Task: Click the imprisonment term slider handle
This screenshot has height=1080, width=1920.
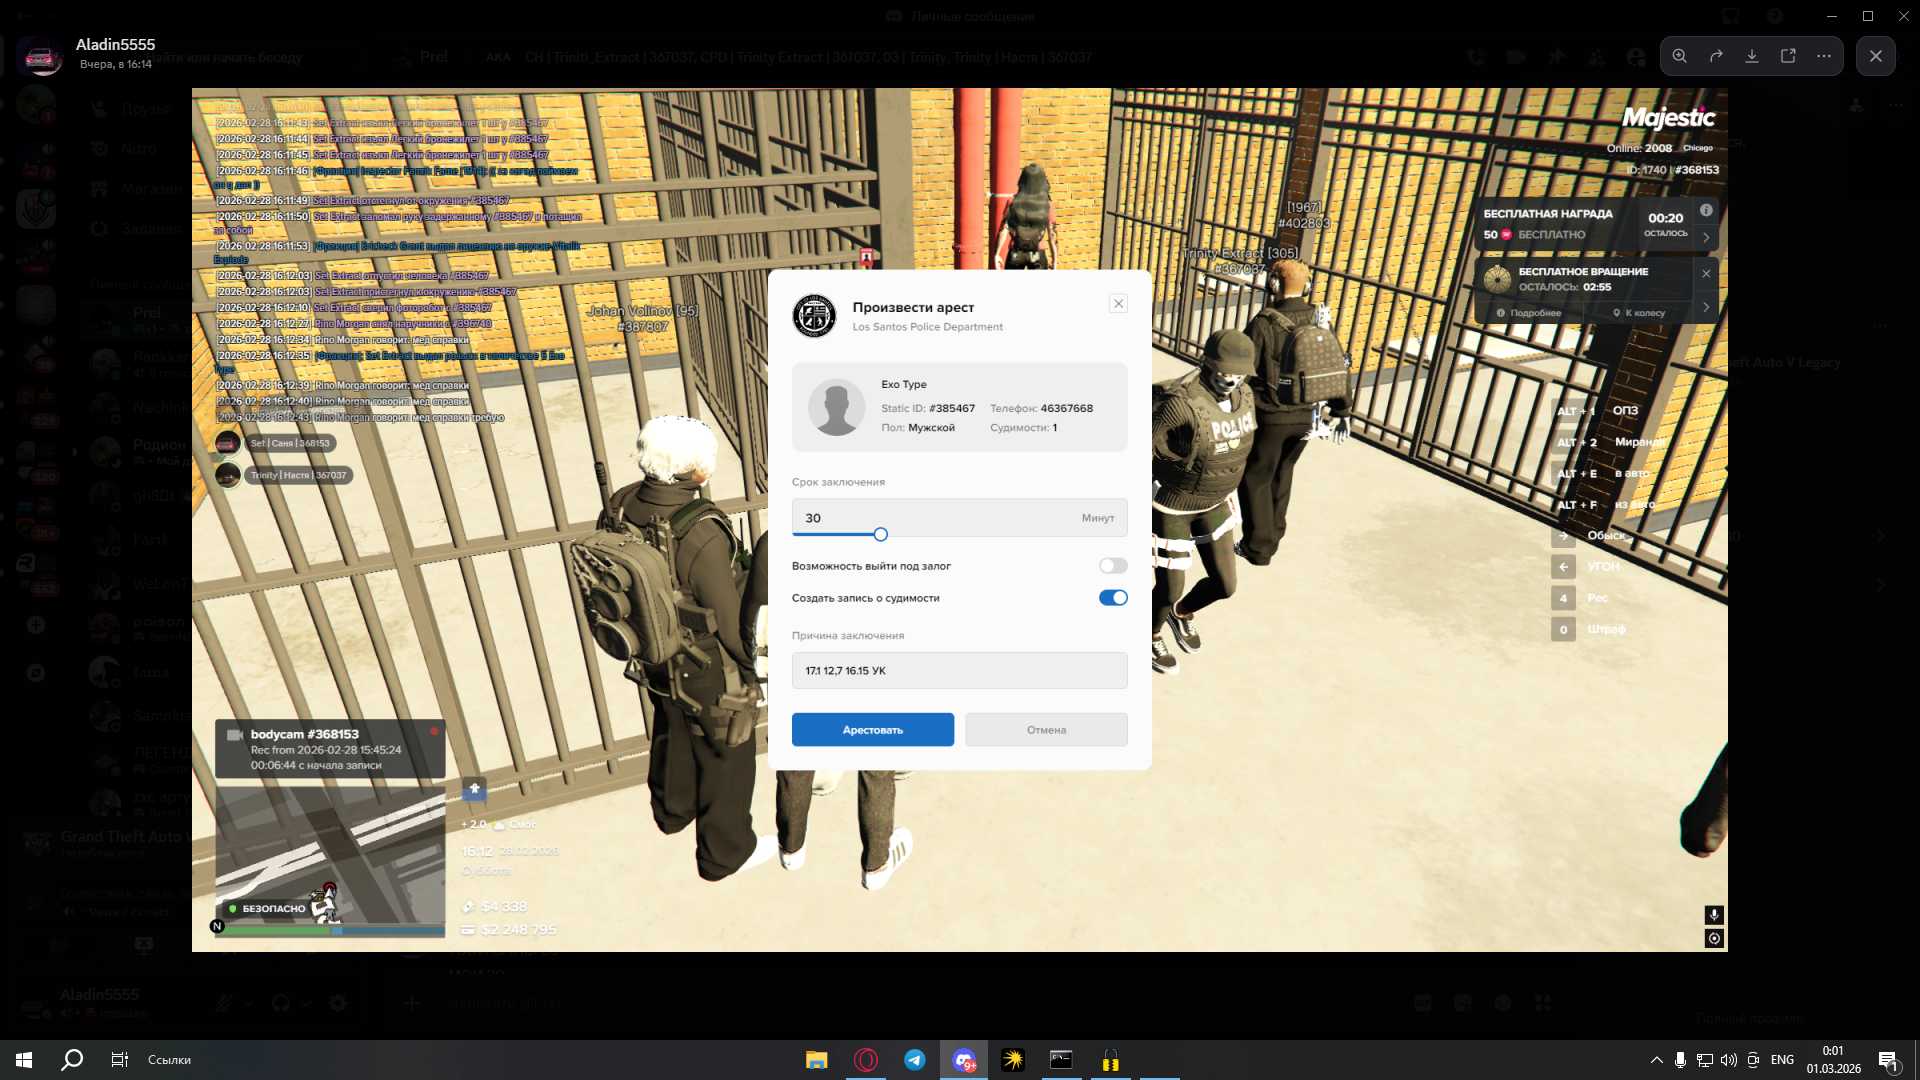Action: (x=880, y=535)
